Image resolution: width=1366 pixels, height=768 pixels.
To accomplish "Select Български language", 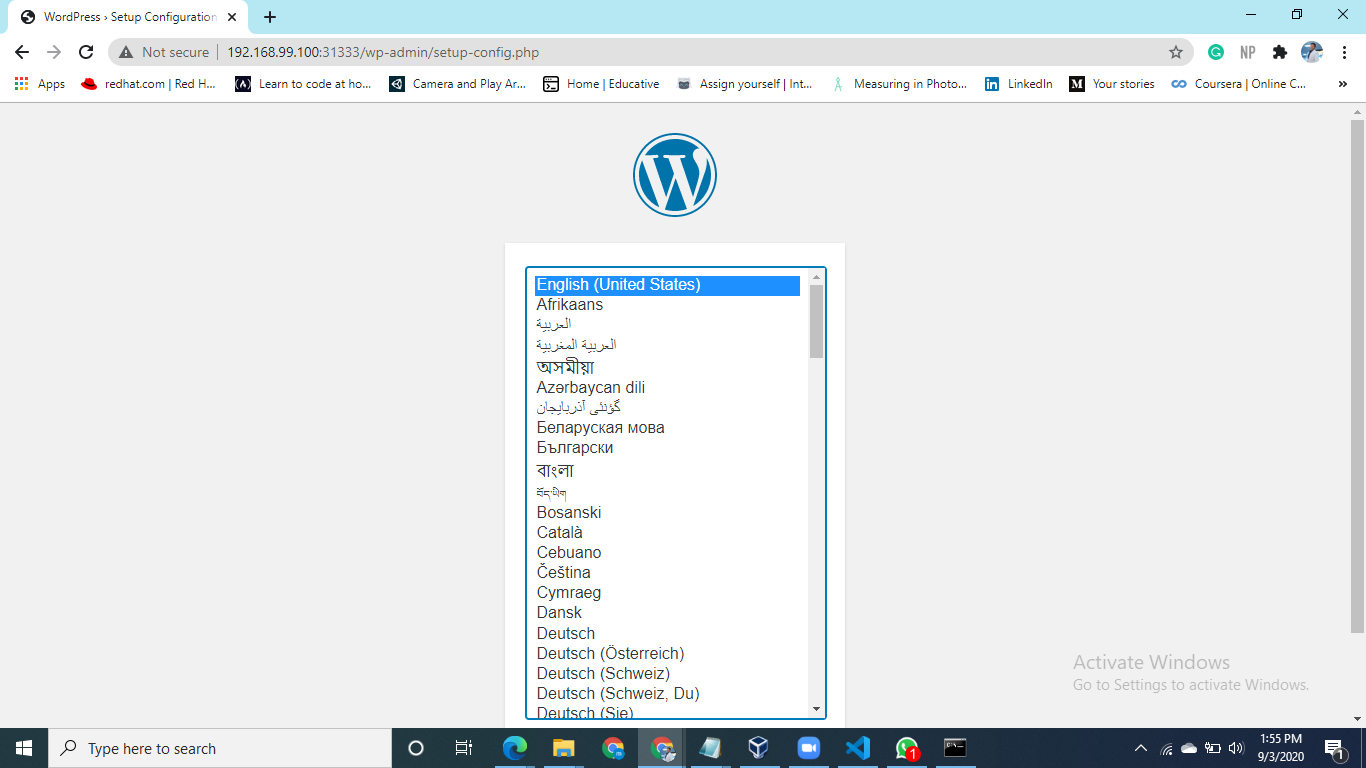I will (667, 448).
